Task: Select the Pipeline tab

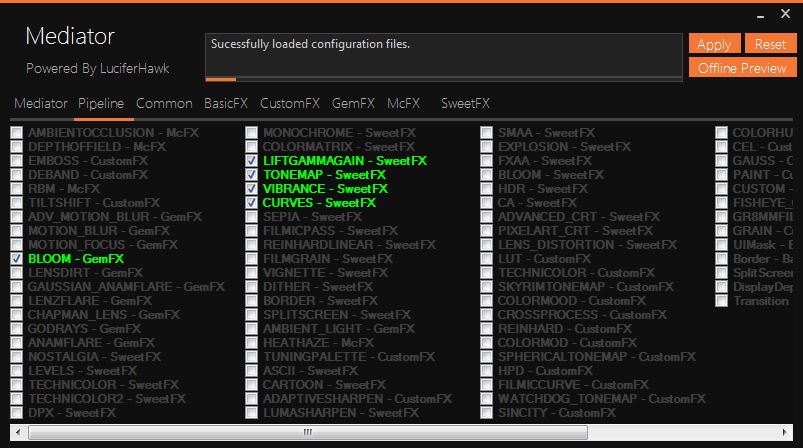Action: pyautogui.click(x=101, y=103)
